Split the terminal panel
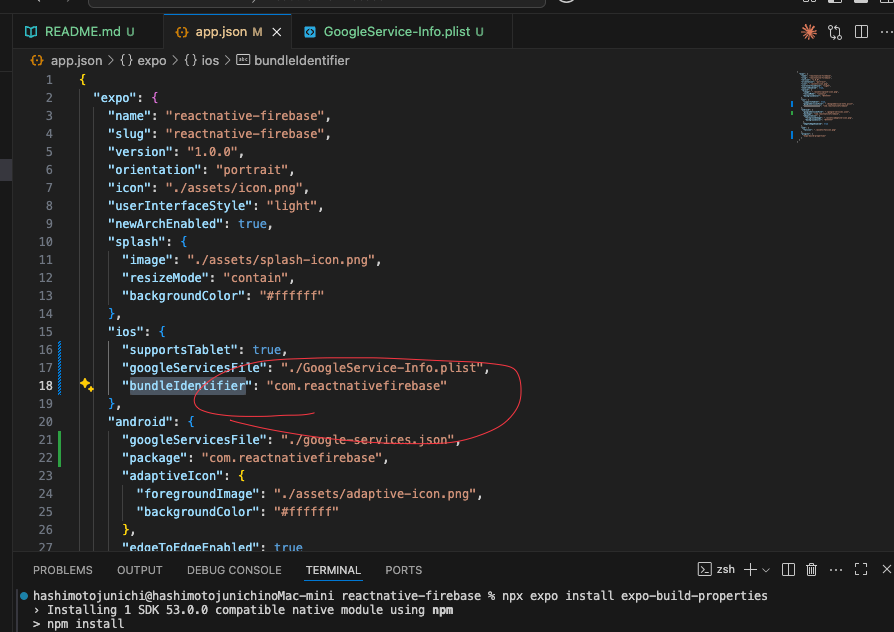 coord(788,569)
